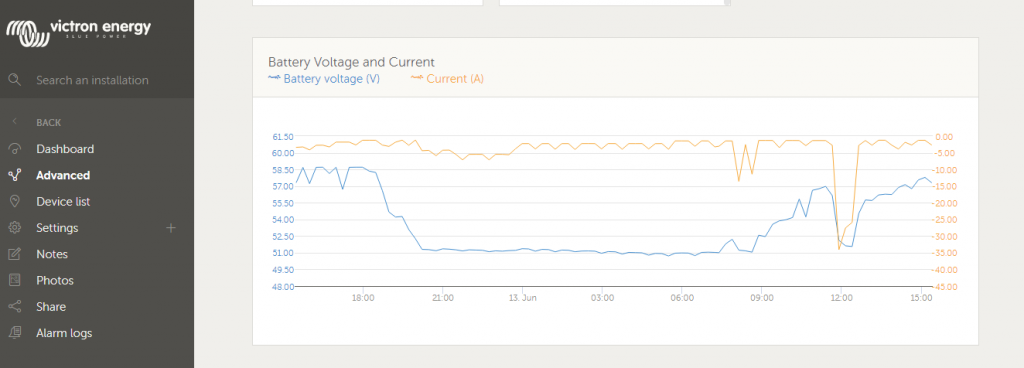Click the Device list location icon

14,202
